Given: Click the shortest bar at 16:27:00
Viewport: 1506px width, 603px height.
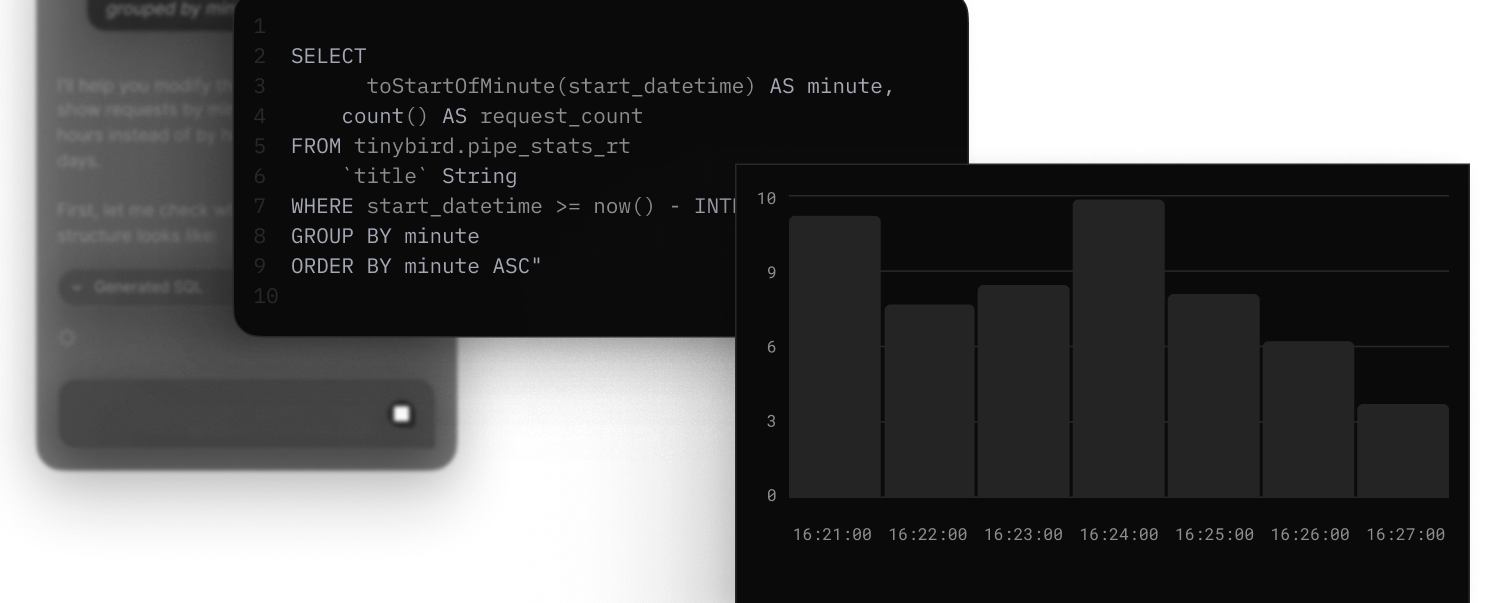Looking at the screenshot, I should (x=1402, y=450).
